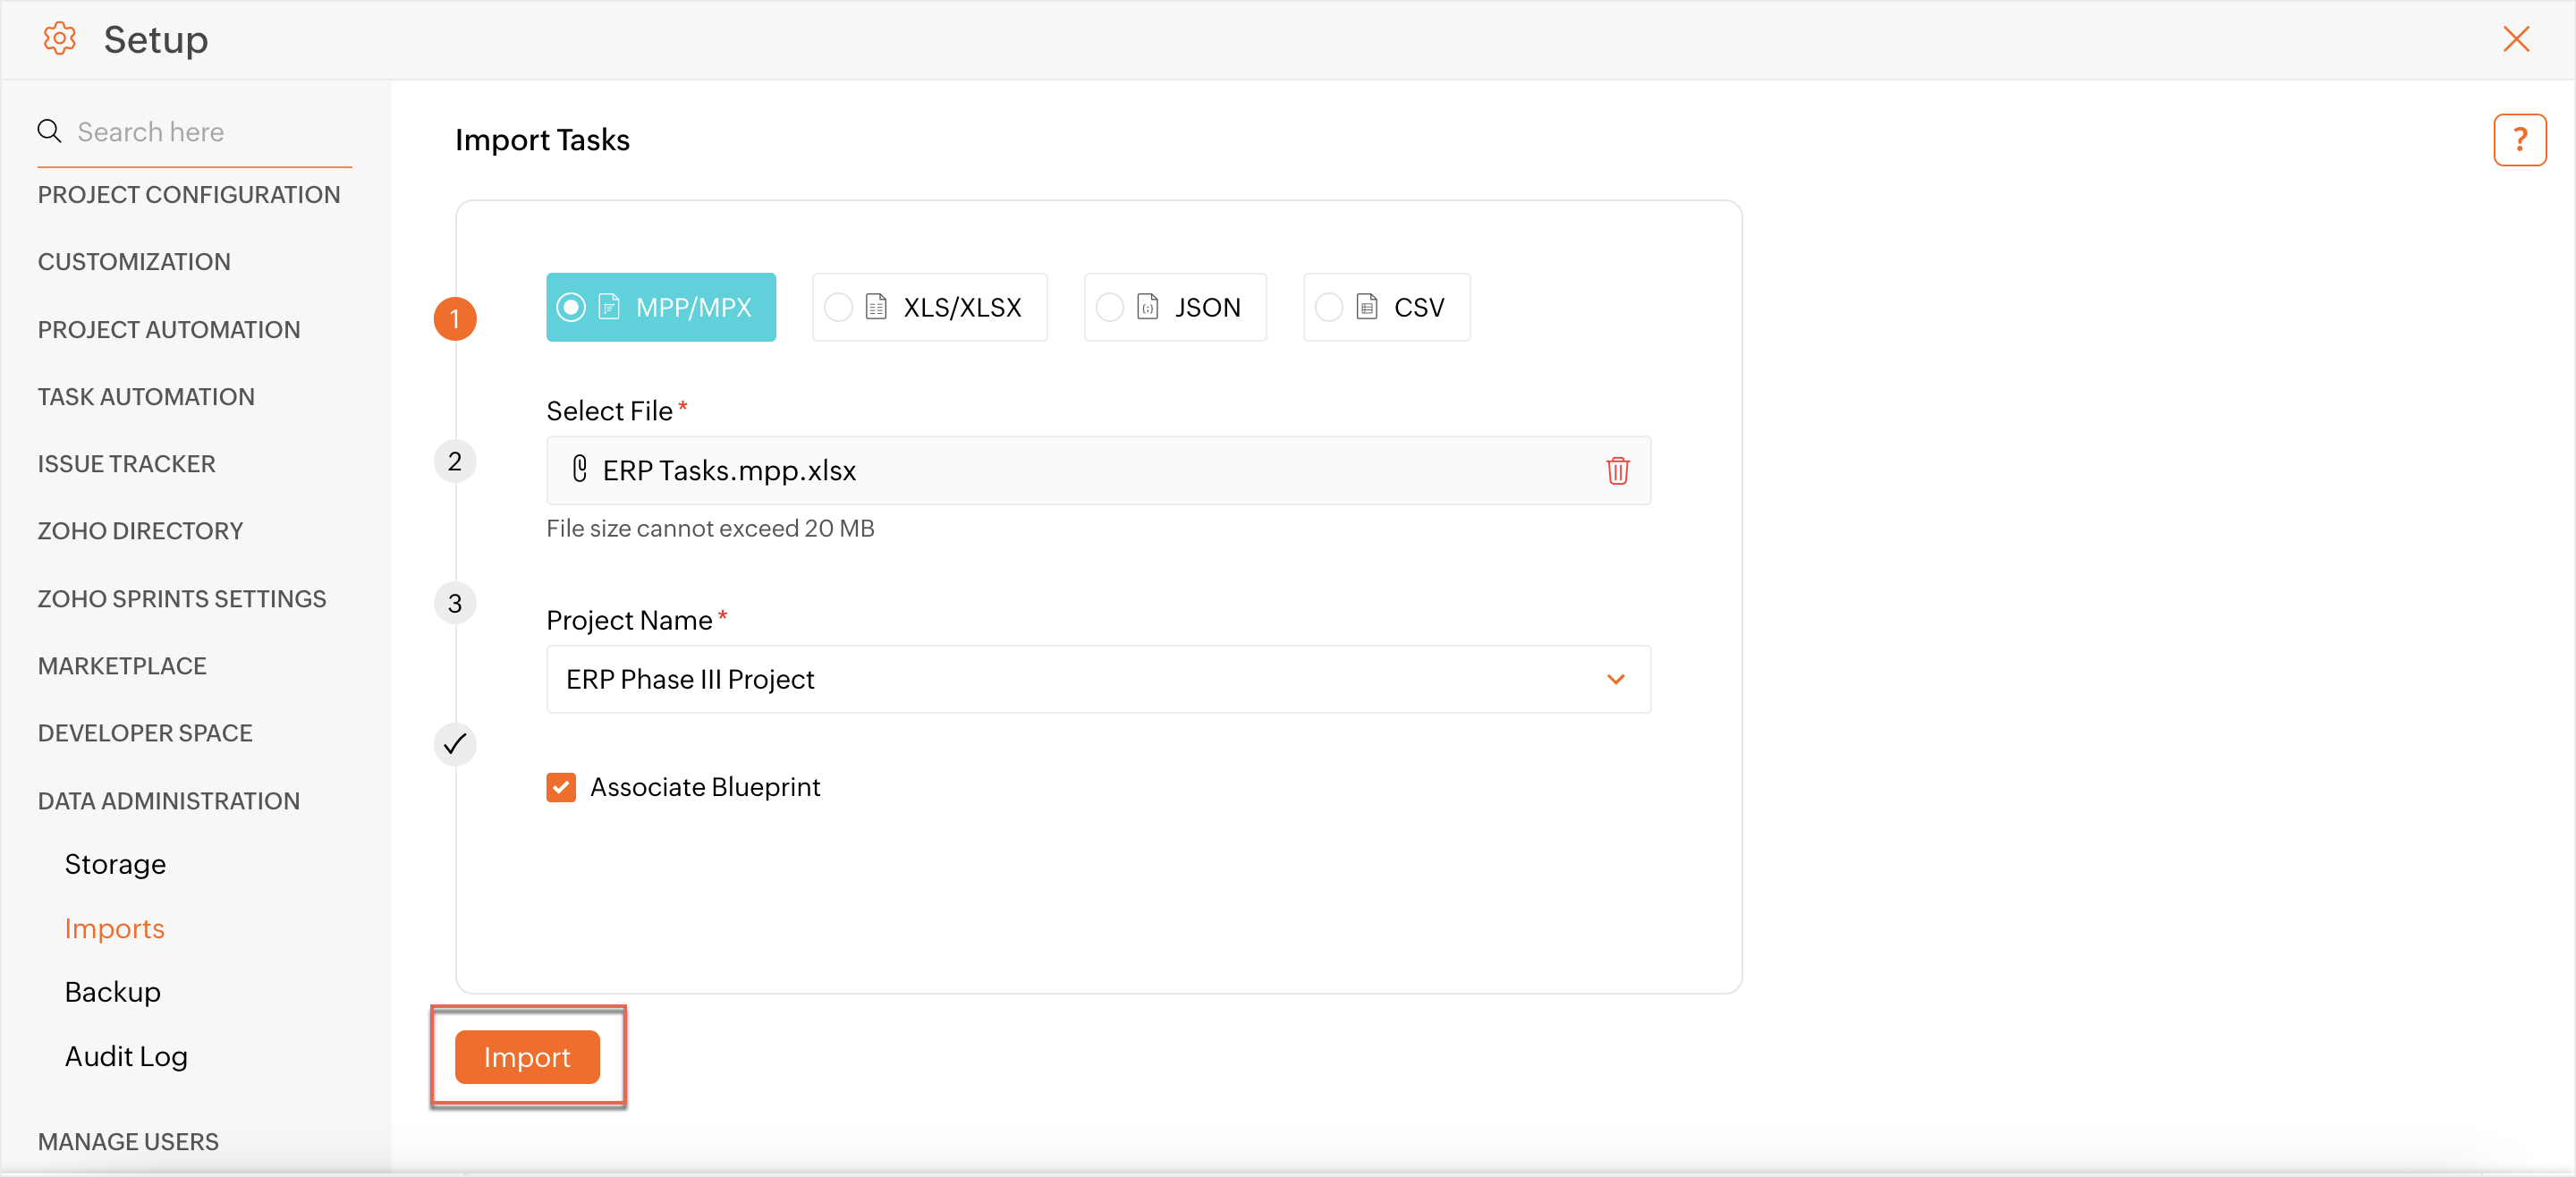Open the Project Name dropdown
This screenshot has width=2576, height=1177.
(1098, 679)
